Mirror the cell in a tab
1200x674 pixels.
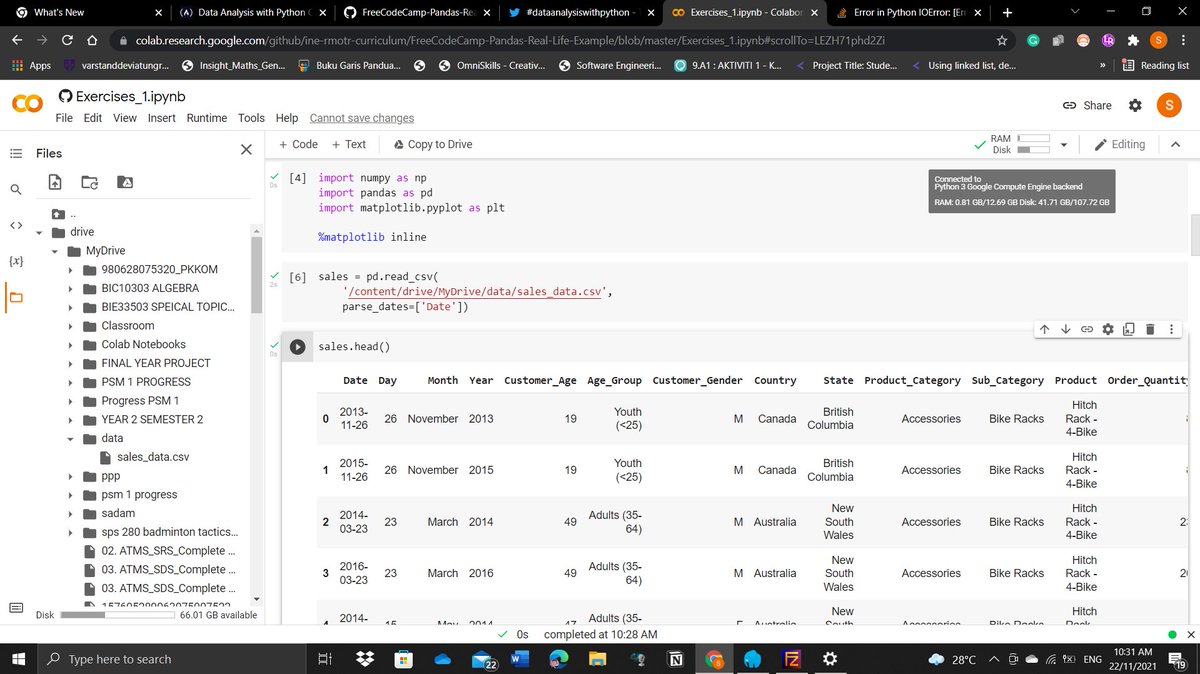tap(1128, 329)
